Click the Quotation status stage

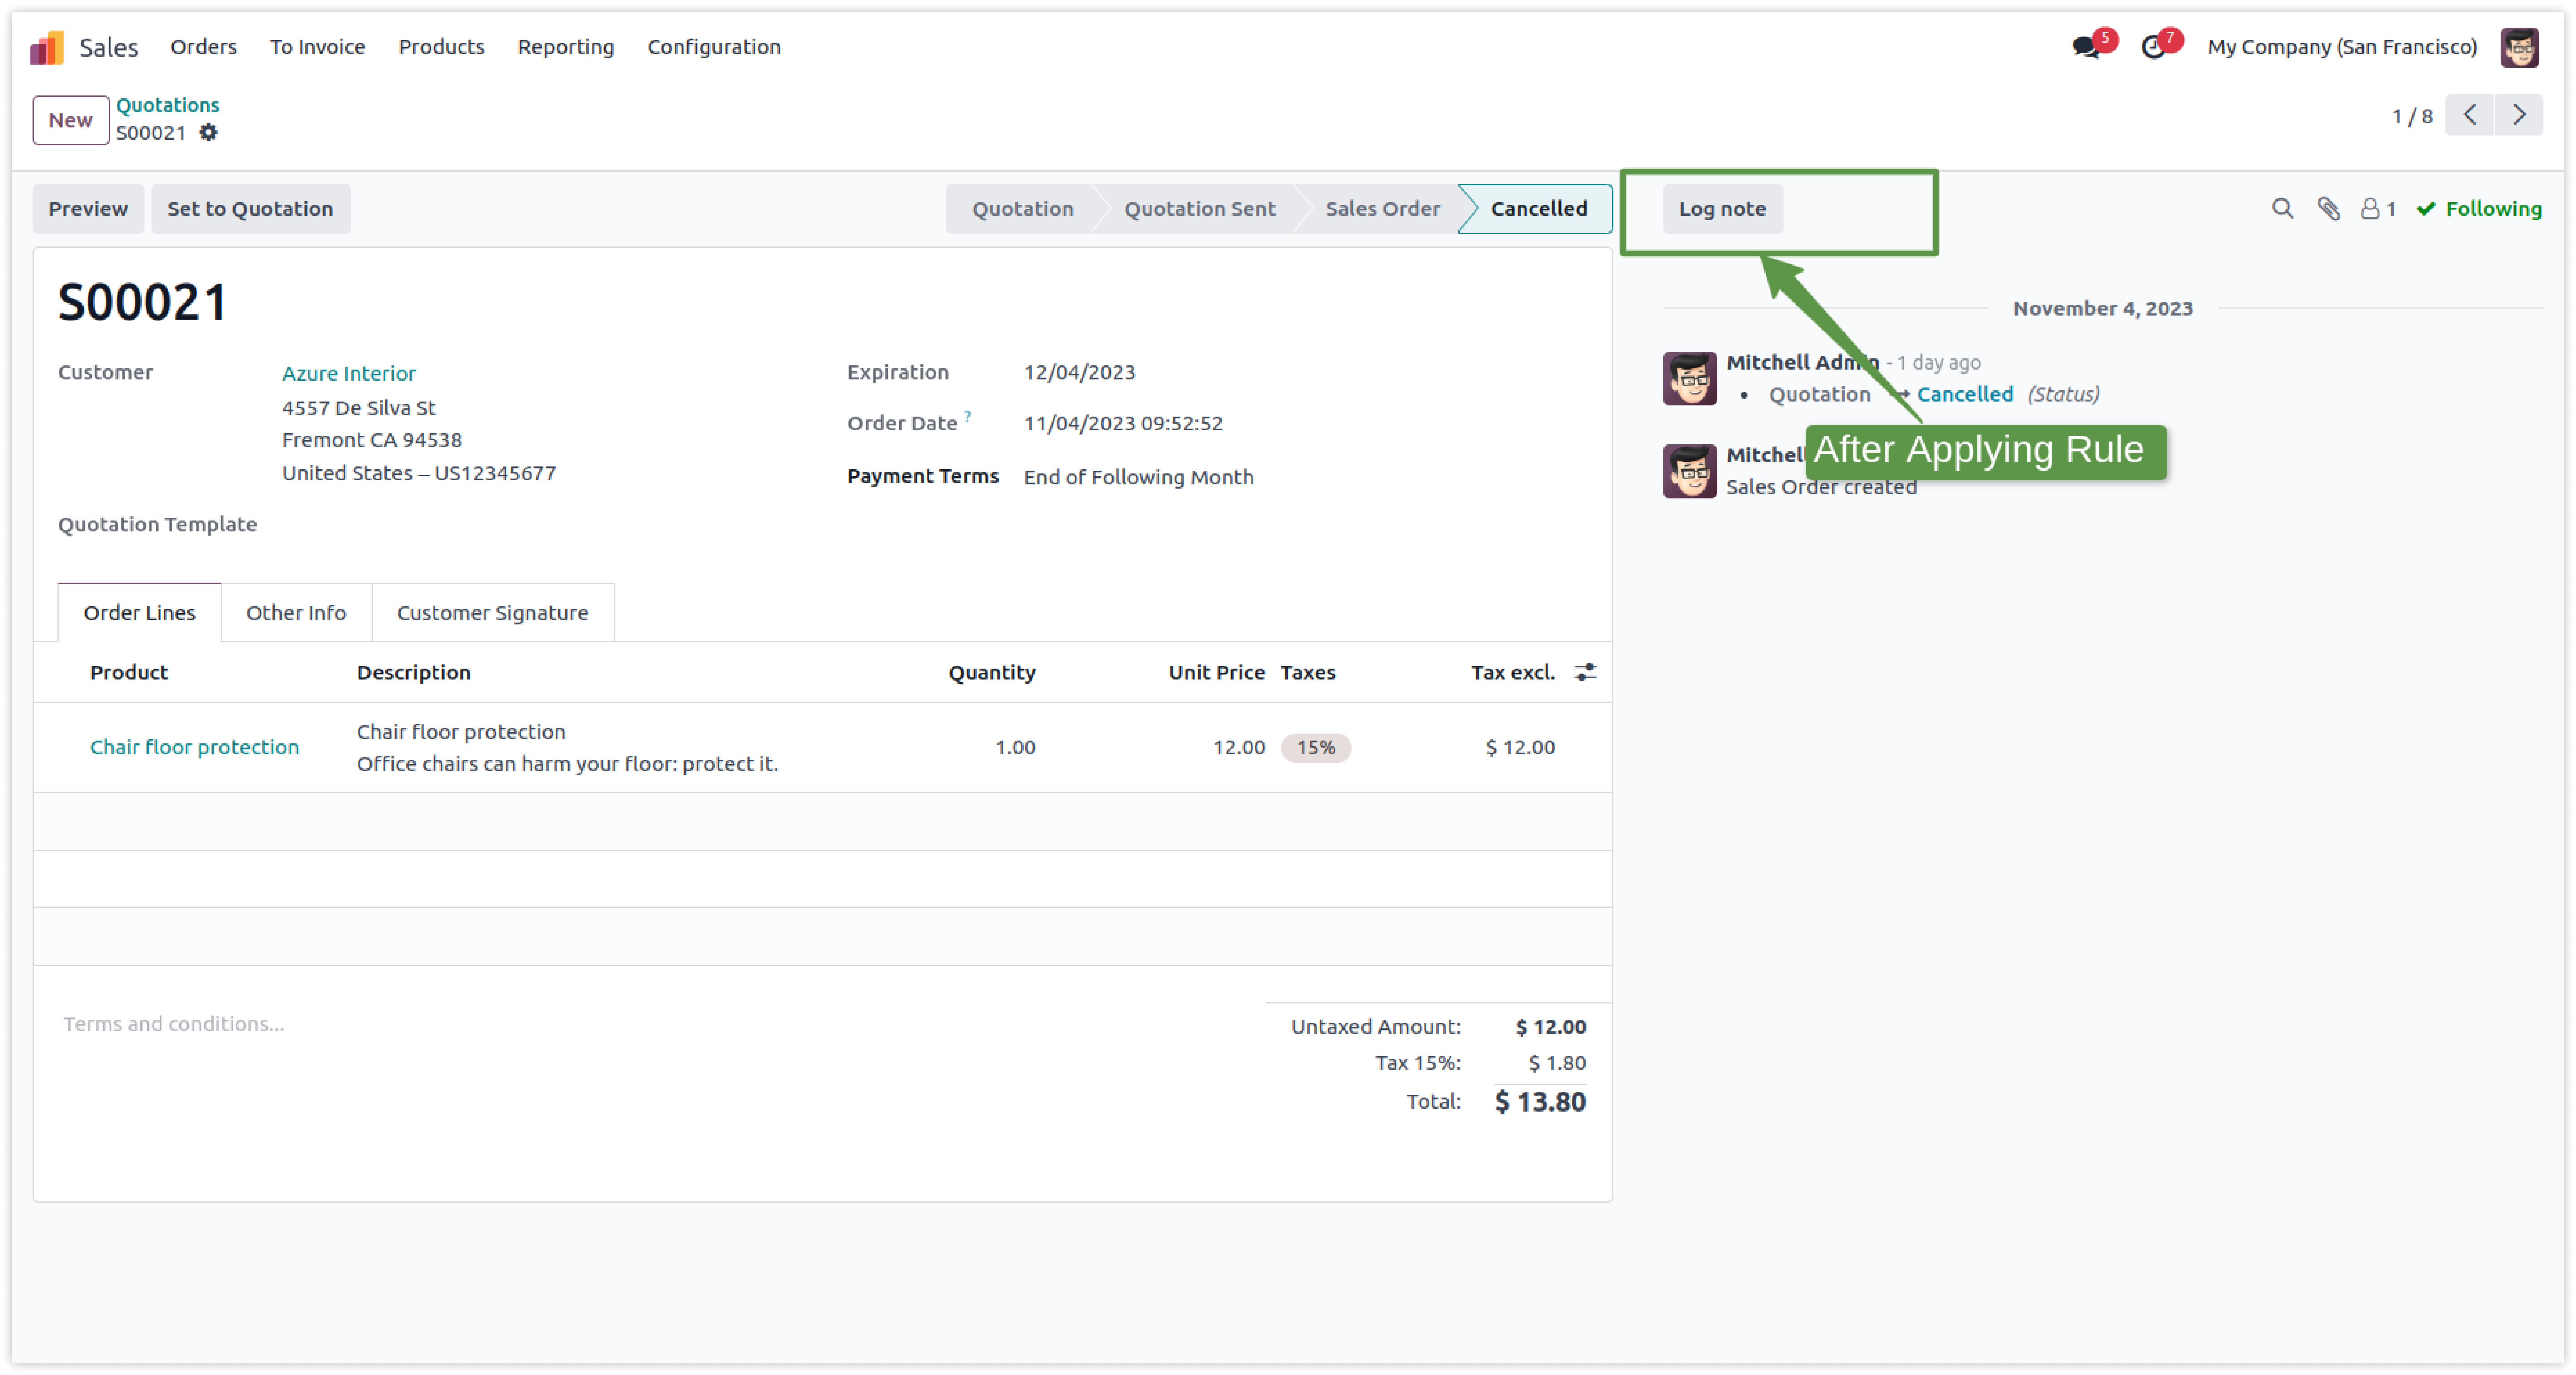click(x=1022, y=209)
